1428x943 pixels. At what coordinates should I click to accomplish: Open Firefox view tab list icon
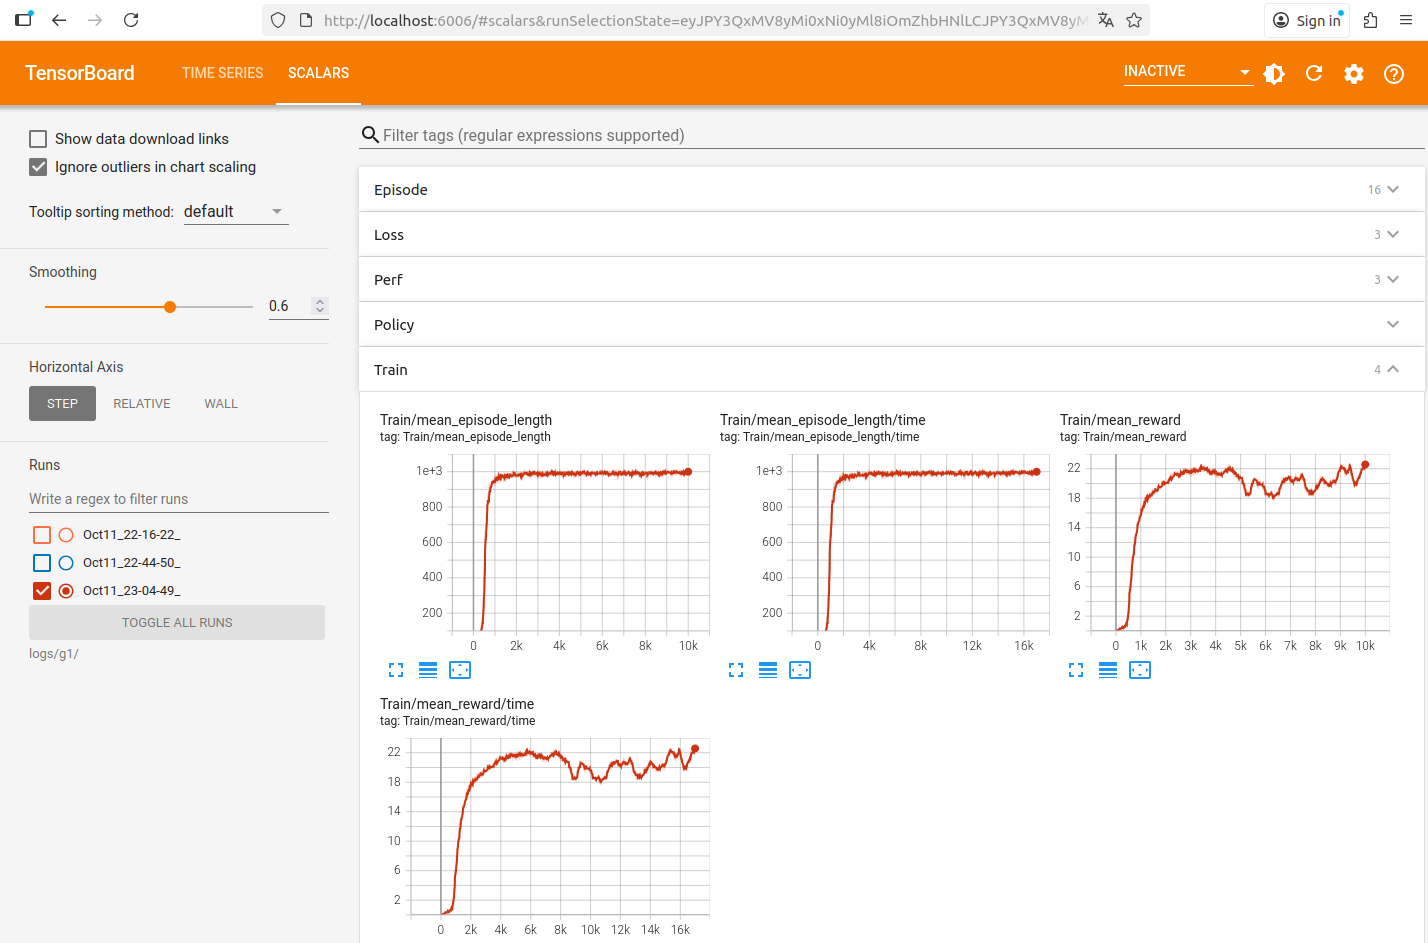23,20
